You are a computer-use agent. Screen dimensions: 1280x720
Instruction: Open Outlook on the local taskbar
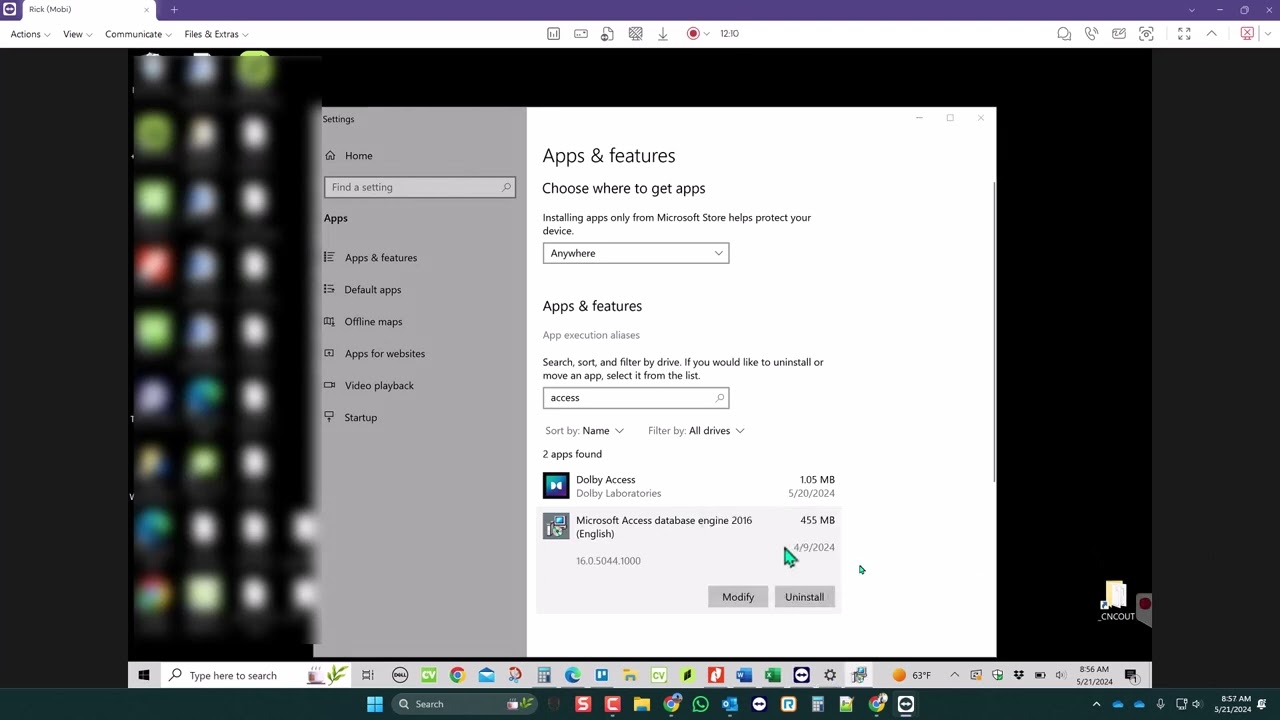tap(729, 705)
